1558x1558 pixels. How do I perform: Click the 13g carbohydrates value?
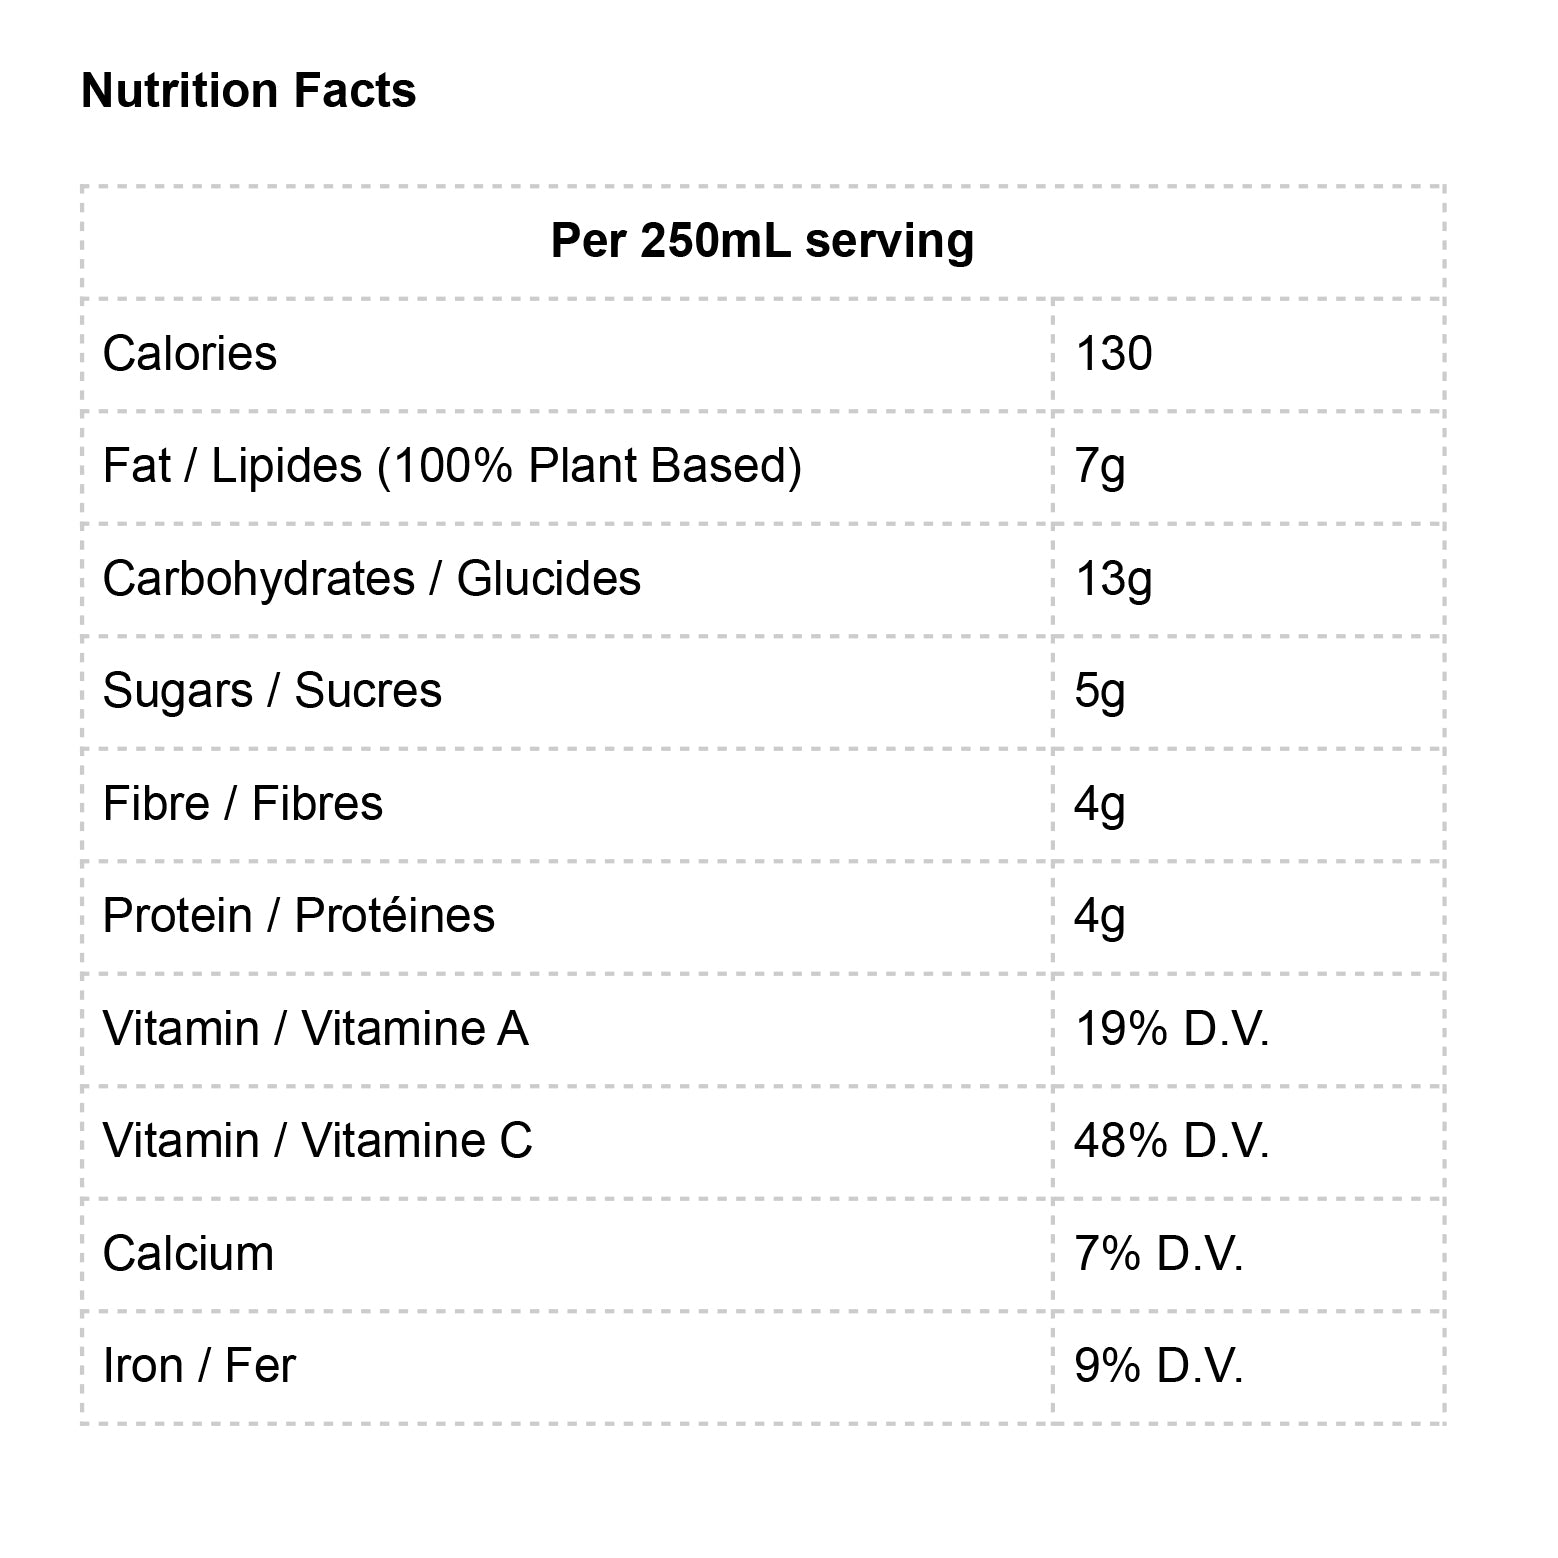click(1113, 579)
